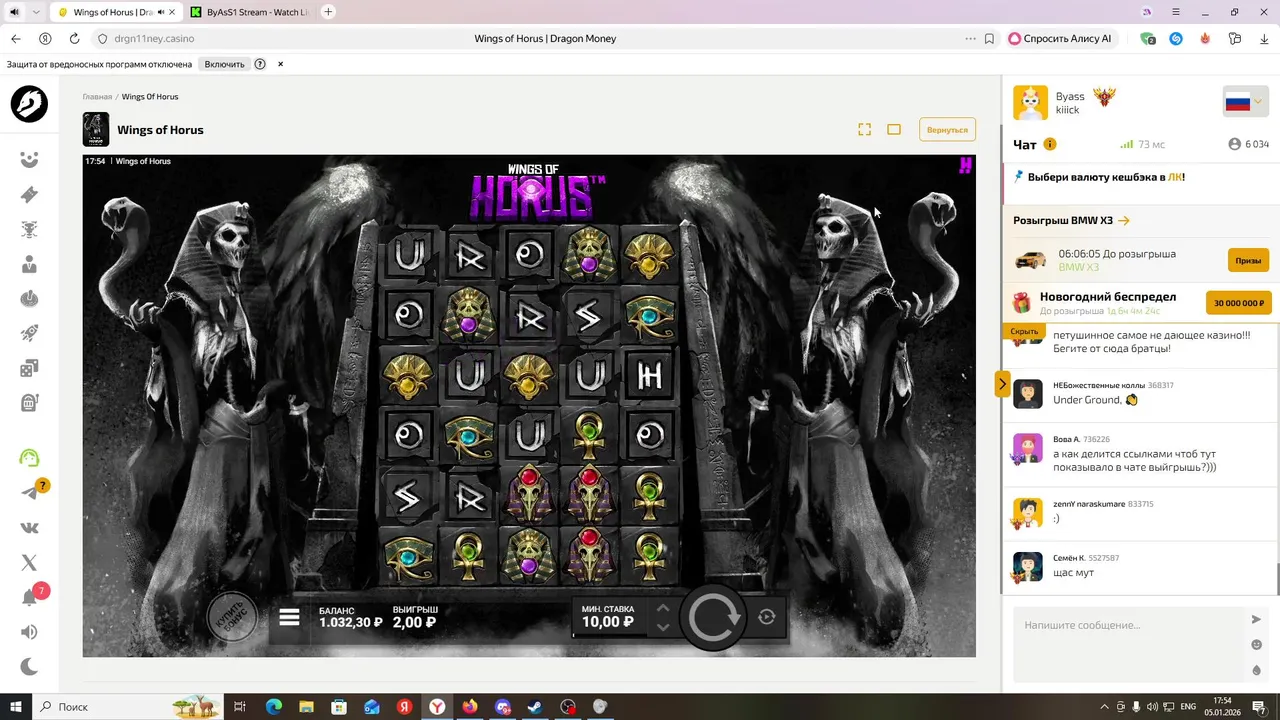The height and width of the screenshot is (720, 1280).
Task: Open the slot game hamburger menu
Action: coord(289,617)
